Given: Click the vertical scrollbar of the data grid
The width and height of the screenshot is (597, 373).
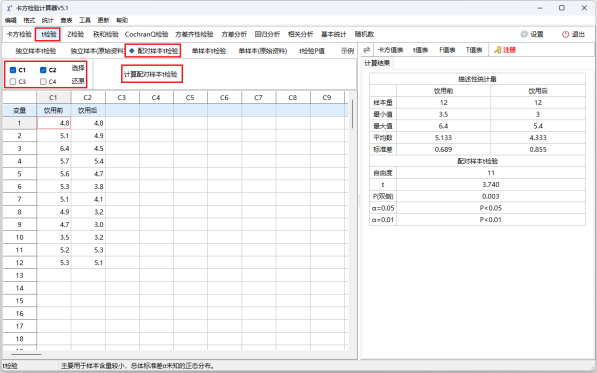Looking at the screenshot, I should tap(353, 114).
